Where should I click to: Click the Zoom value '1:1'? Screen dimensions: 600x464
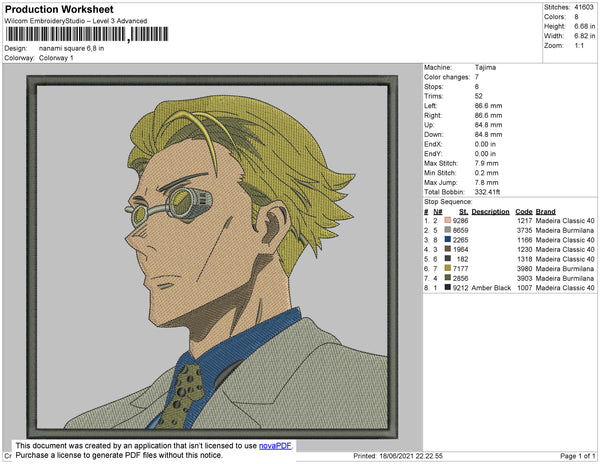[x=579, y=46]
